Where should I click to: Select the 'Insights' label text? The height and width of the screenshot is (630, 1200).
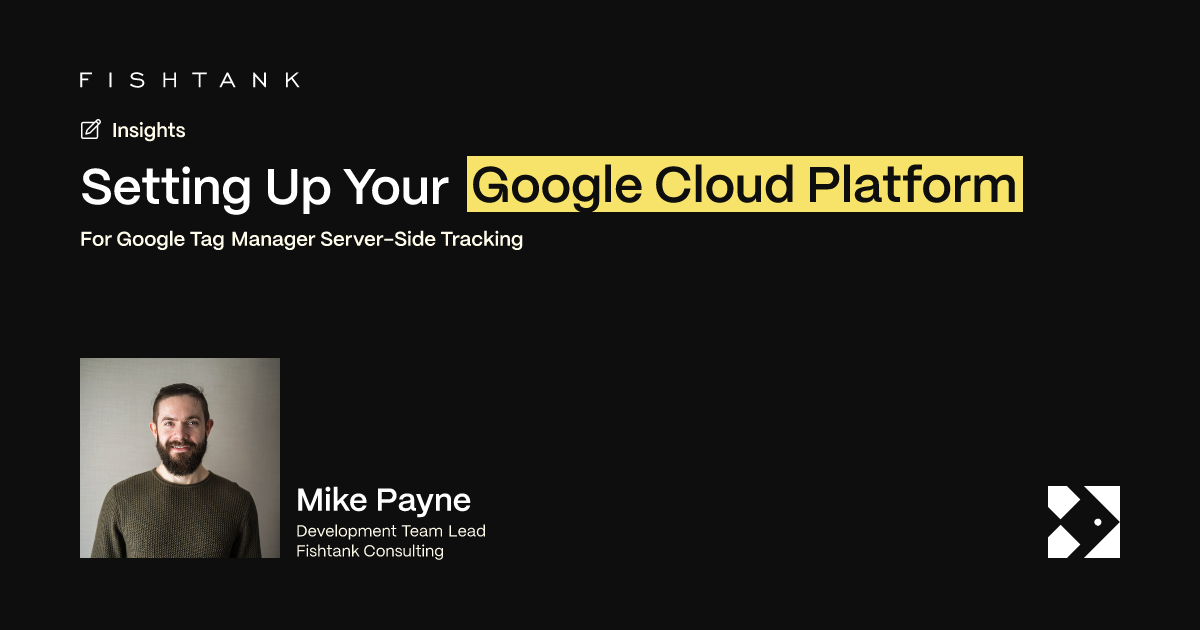[149, 130]
